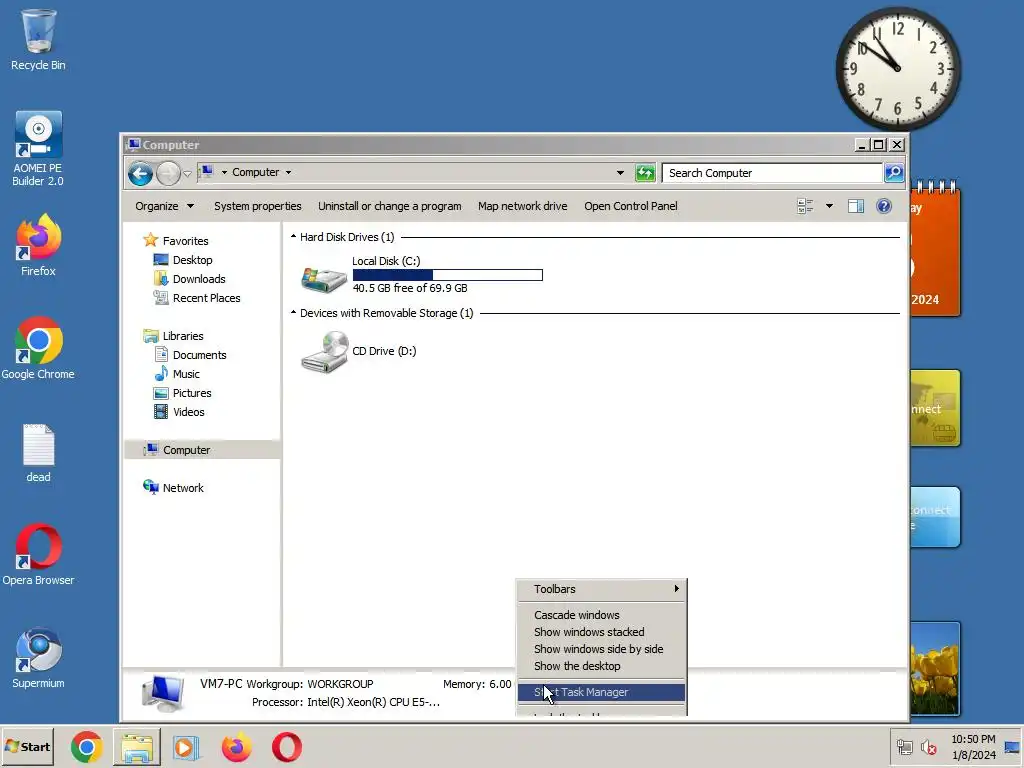Viewport: 1024px width, 768px height.
Task: Select the CD Drive (D:) icon
Action: pos(325,351)
